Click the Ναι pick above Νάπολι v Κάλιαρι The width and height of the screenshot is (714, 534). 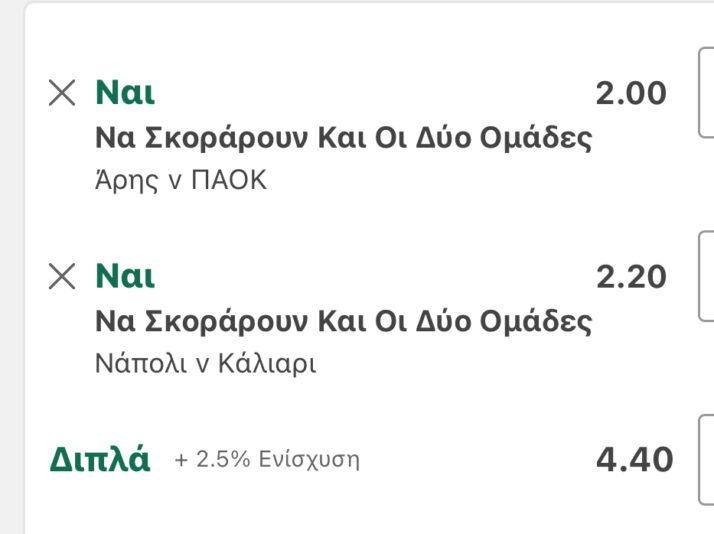[125, 276]
